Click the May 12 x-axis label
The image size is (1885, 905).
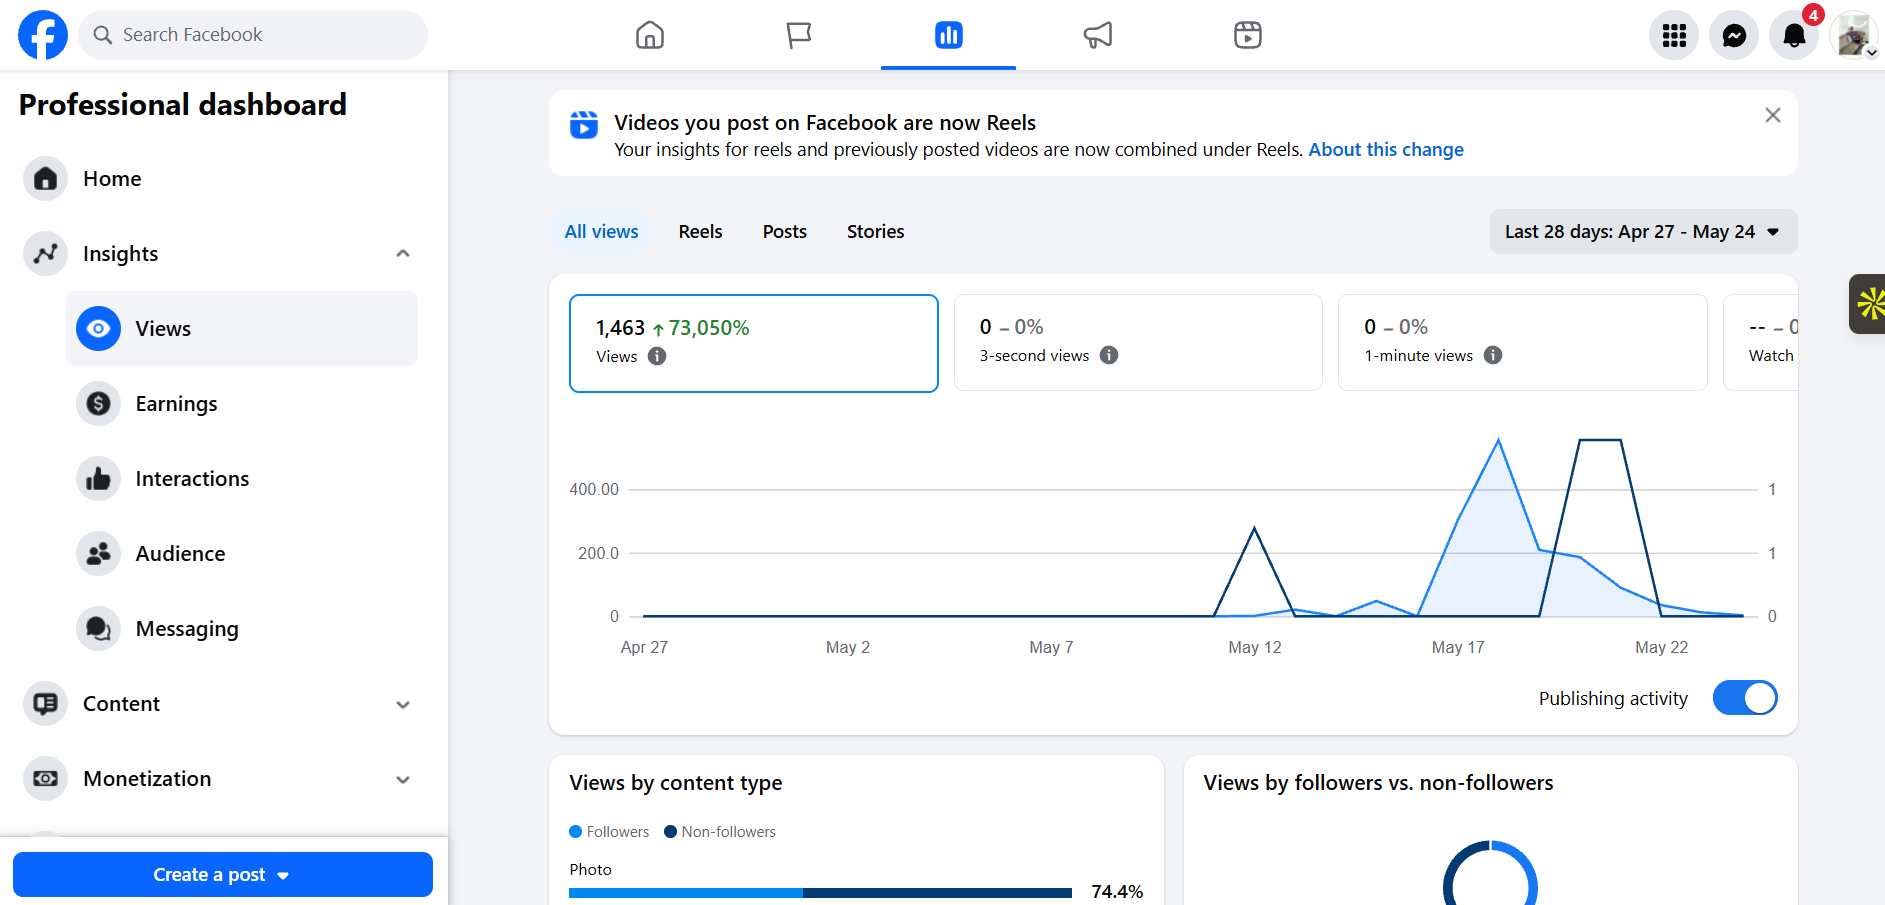tap(1255, 648)
